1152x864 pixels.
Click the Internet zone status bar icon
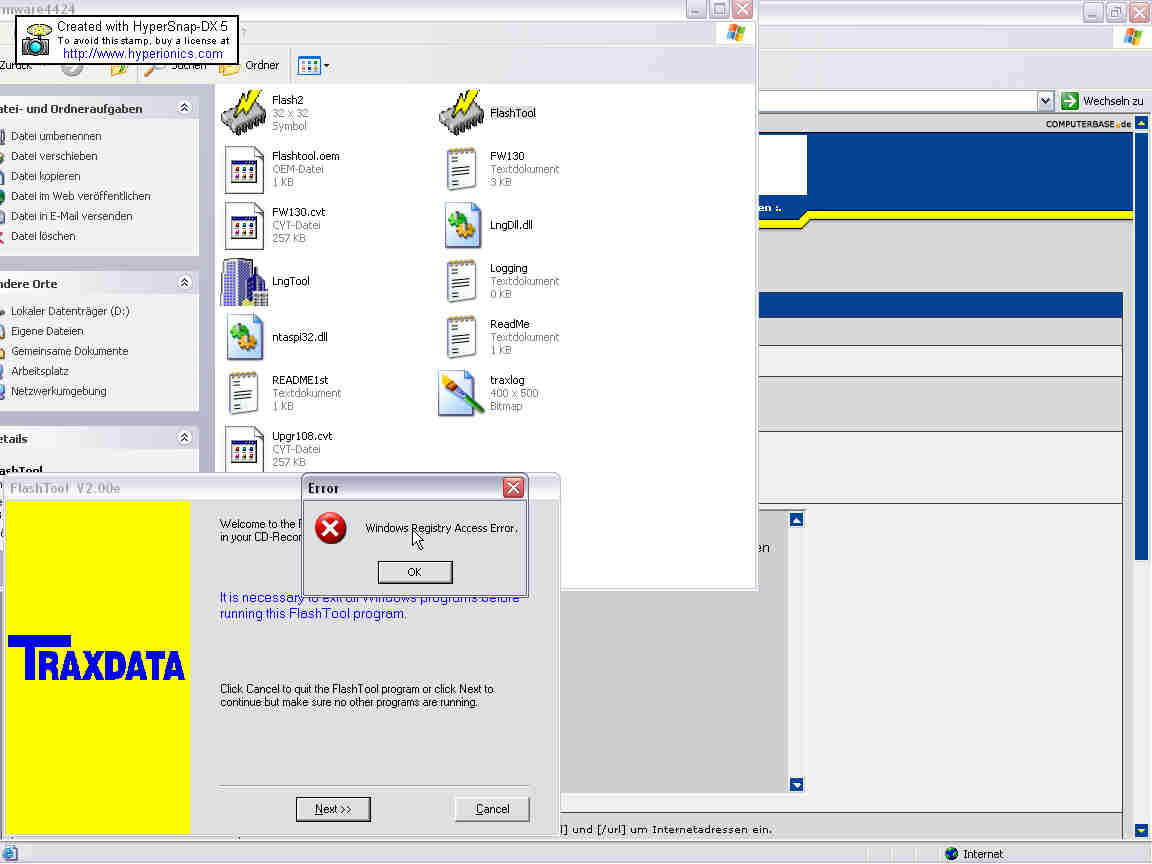point(951,854)
